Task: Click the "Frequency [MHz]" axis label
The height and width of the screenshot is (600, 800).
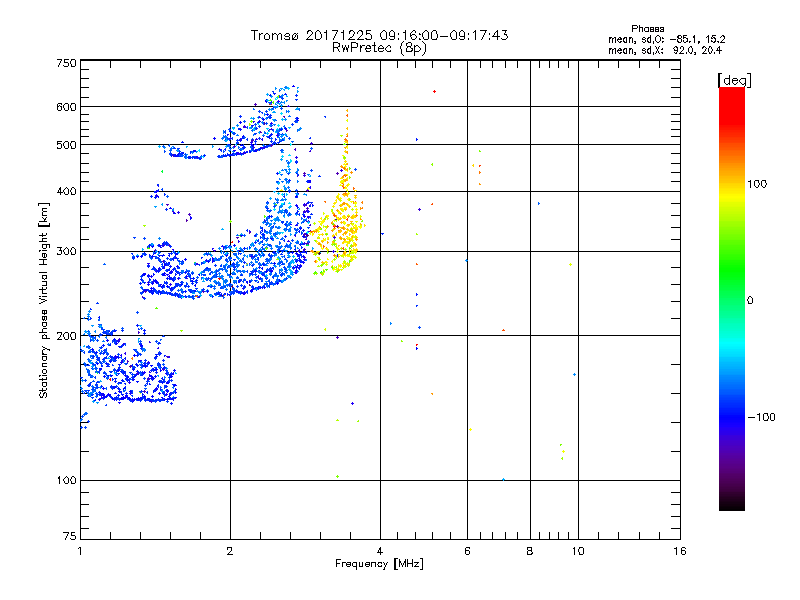Action: 379,564
